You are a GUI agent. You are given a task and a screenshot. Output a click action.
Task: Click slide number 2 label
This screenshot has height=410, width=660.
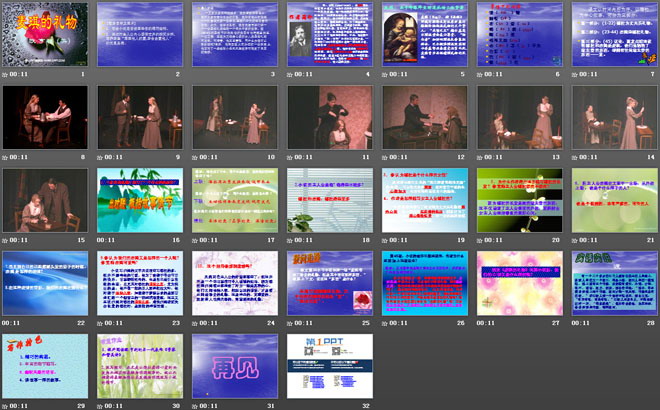click(x=178, y=75)
